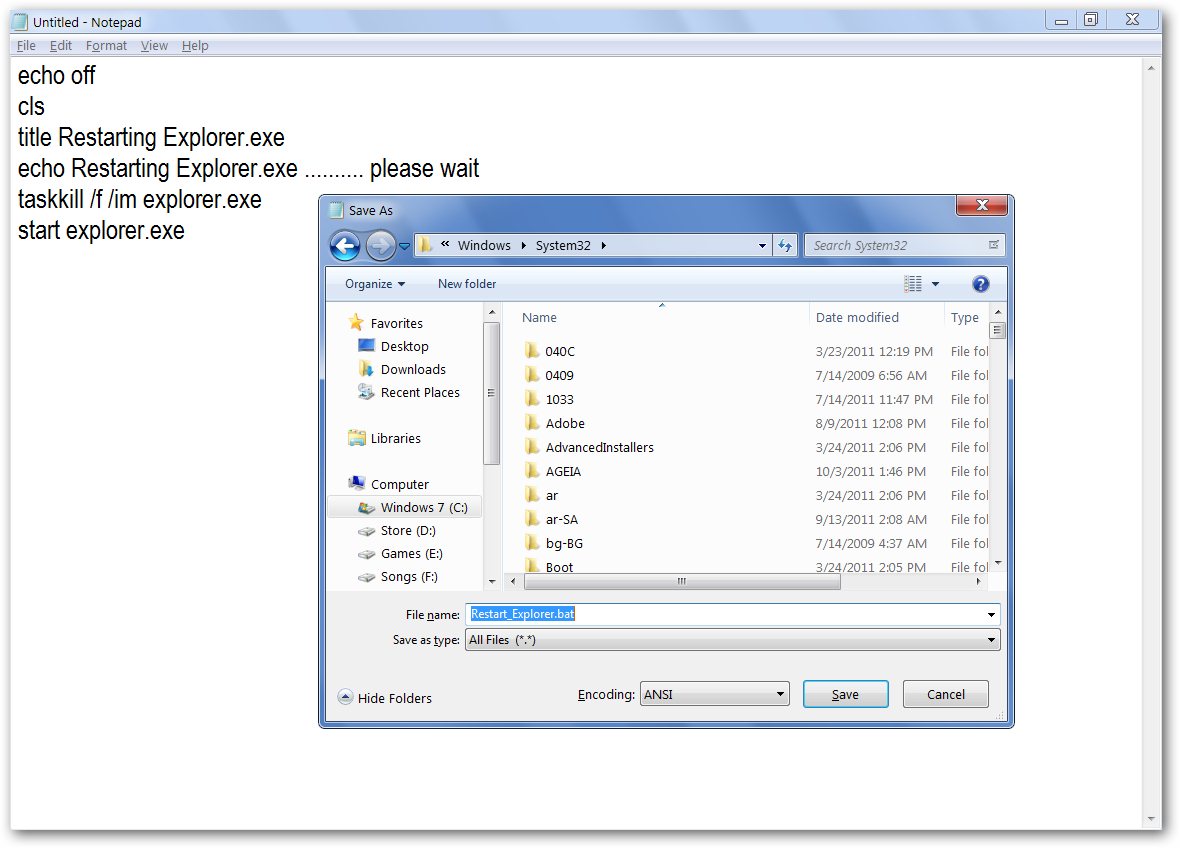Click System32 in the address breadcrumb
This screenshot has width=1180, height=848.
tap(563, 245)
